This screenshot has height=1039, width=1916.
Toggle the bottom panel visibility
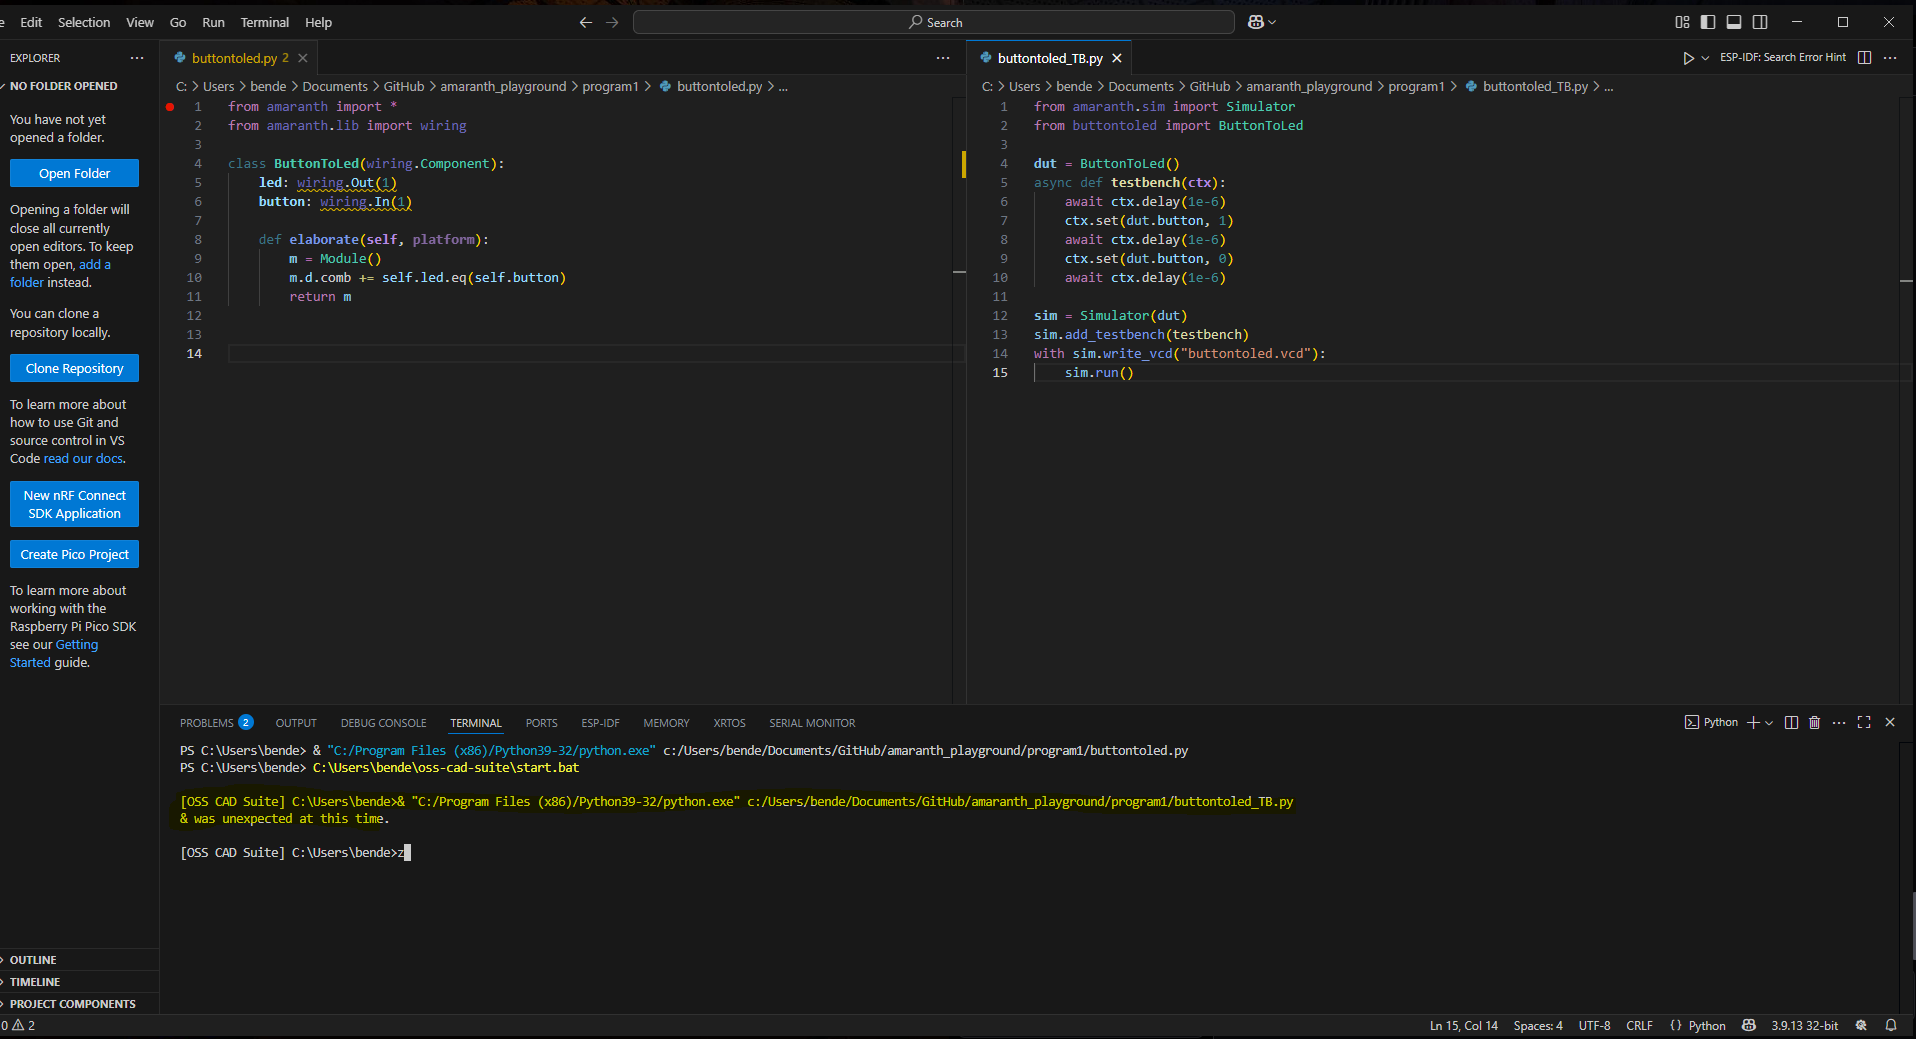[x=1734, y=22]
